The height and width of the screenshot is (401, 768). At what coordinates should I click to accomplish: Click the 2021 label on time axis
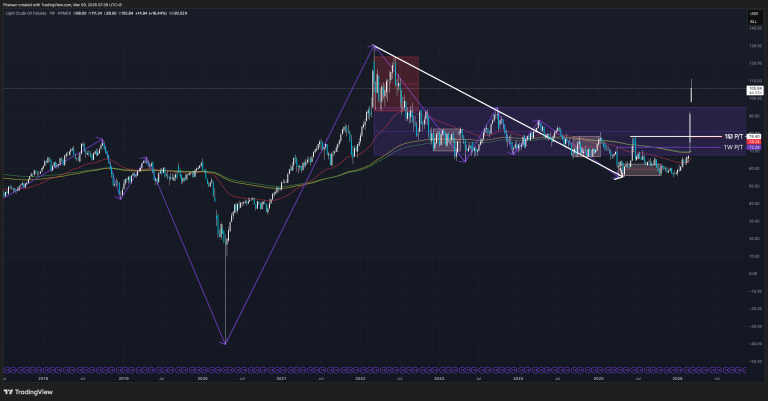tap(281, 378)
